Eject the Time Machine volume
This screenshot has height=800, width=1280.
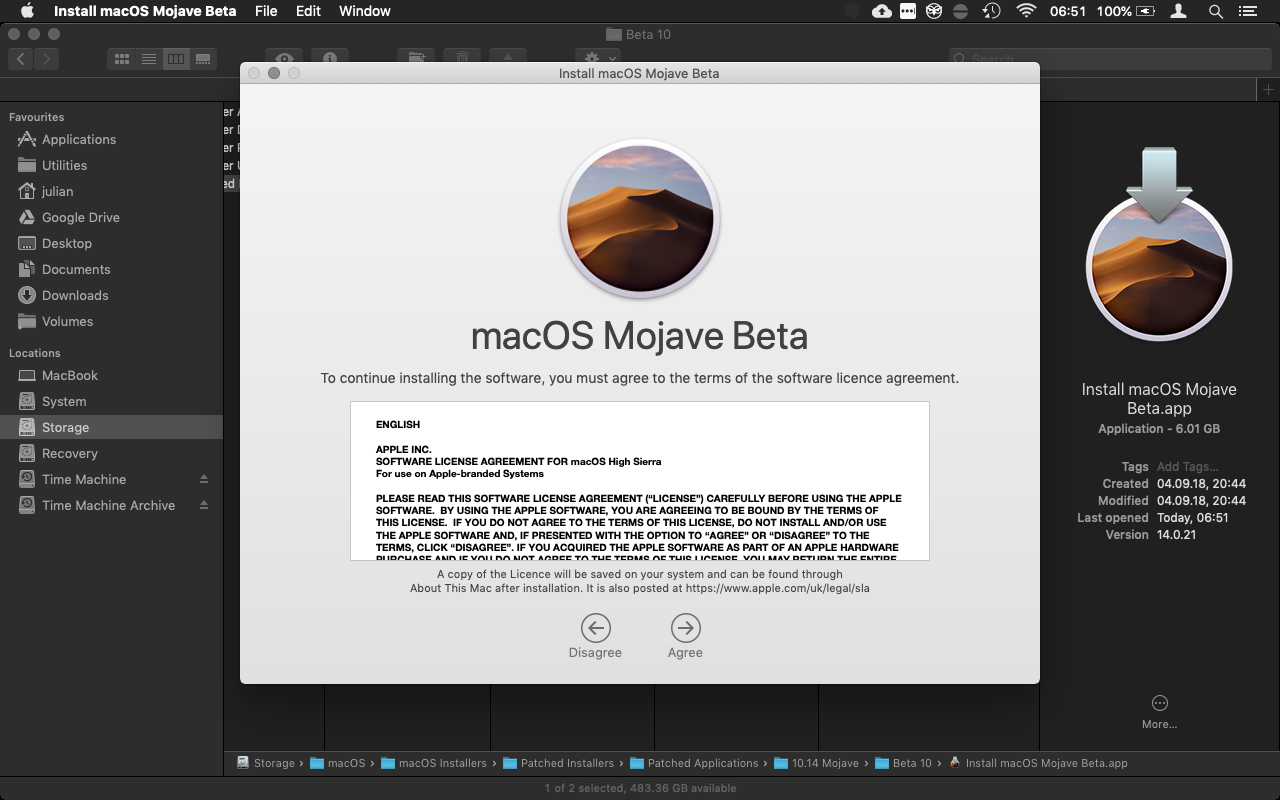(x=204, y=479)
